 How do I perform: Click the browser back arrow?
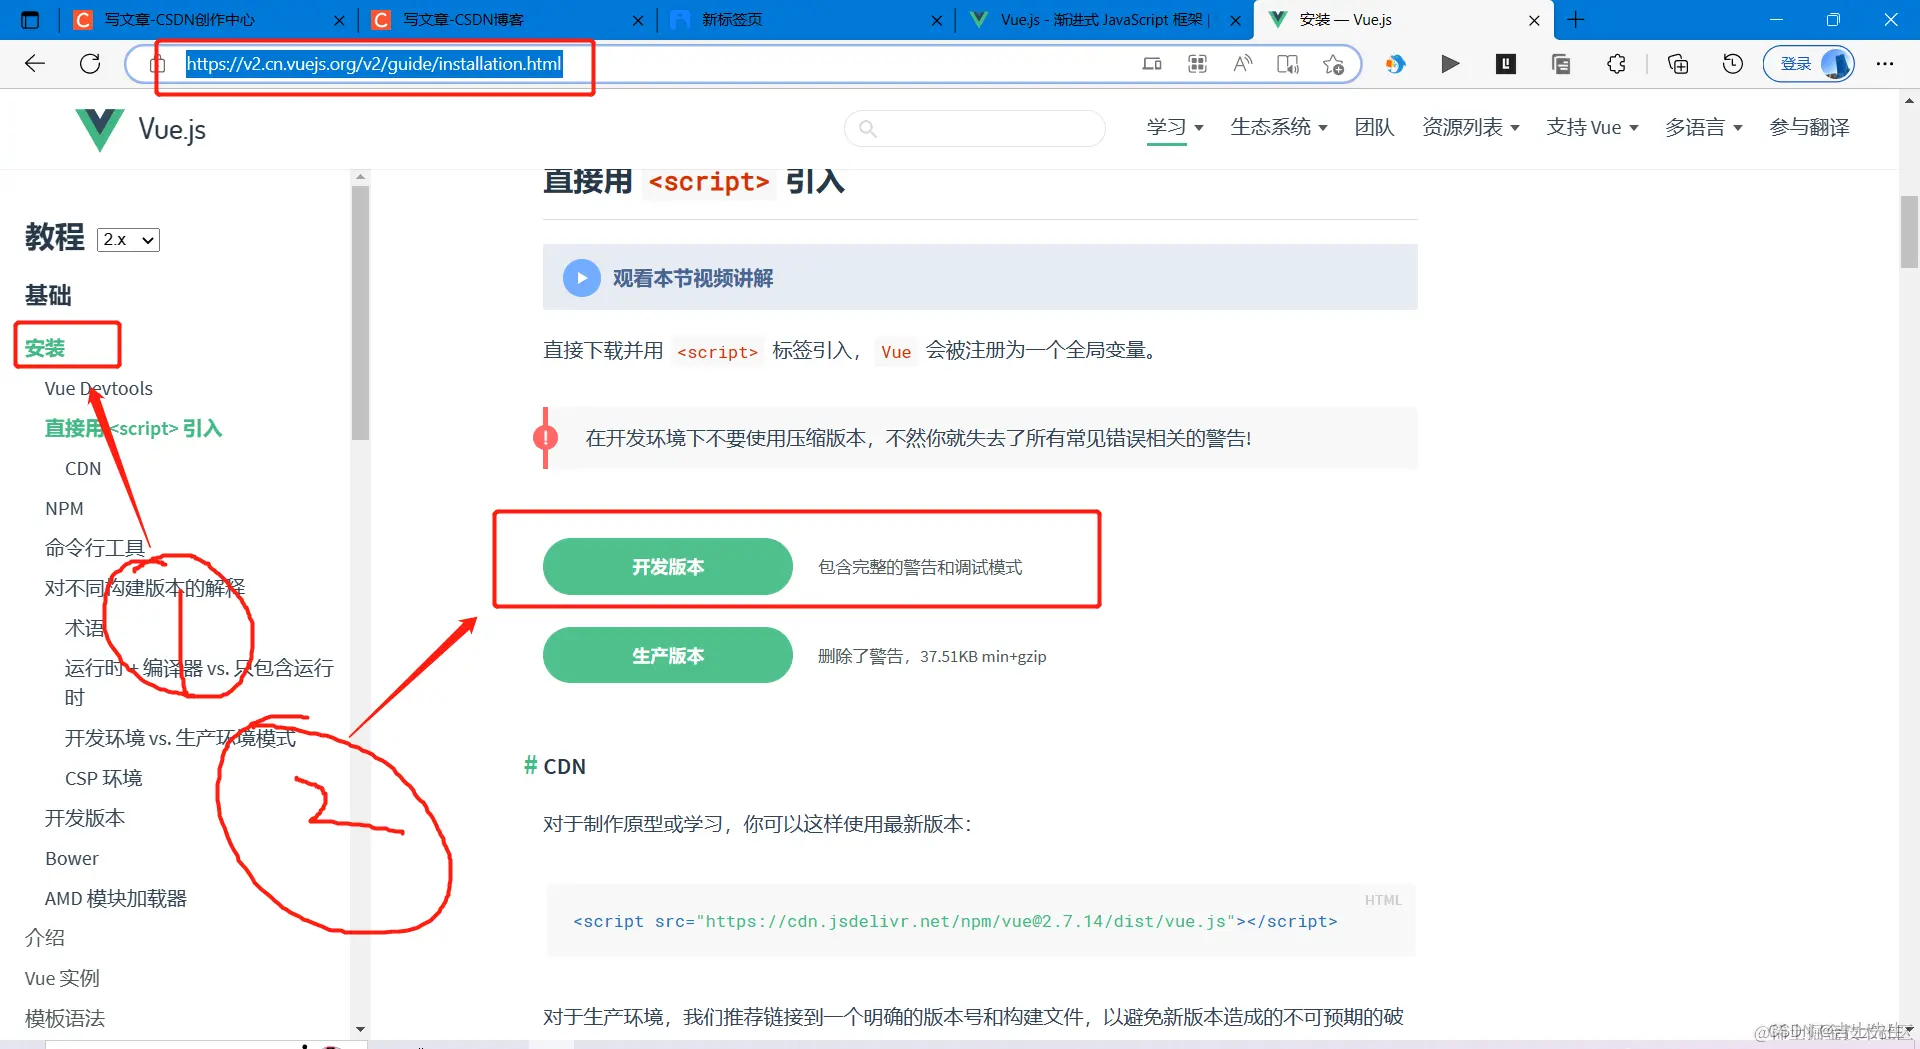(x=35, y=63)
